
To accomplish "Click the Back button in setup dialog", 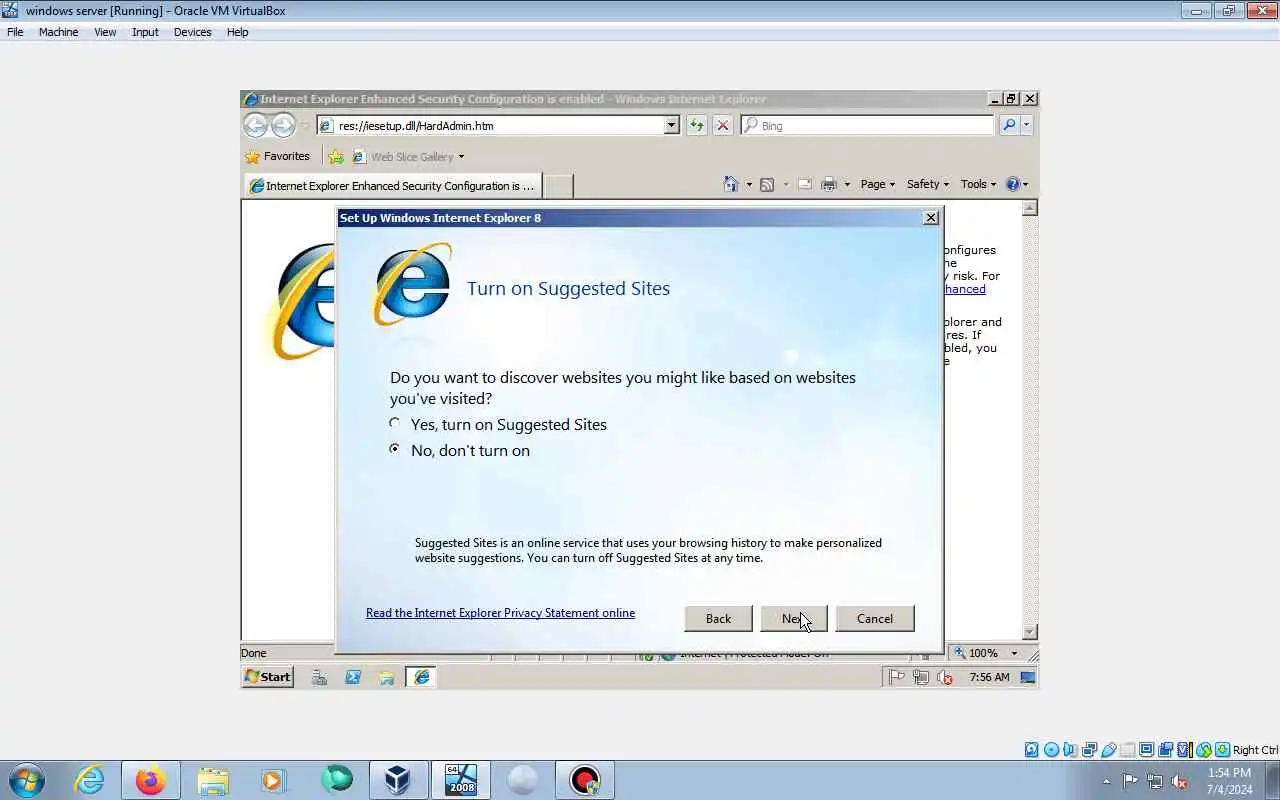I will [718, 618].
